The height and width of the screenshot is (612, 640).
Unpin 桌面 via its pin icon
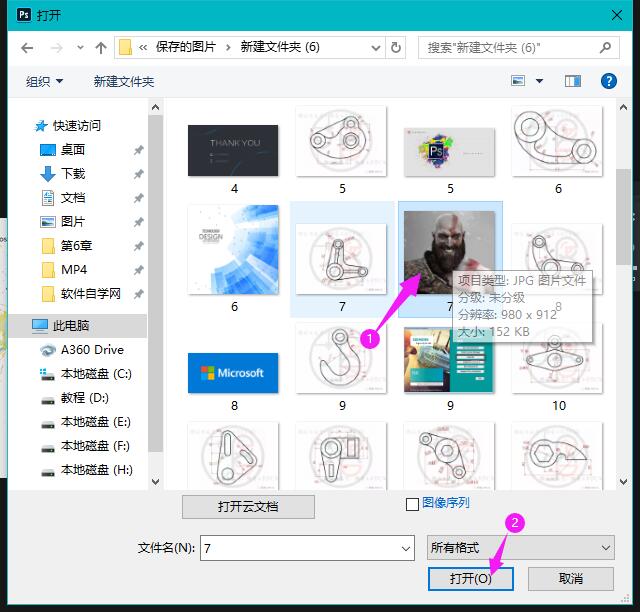[138, 150]
